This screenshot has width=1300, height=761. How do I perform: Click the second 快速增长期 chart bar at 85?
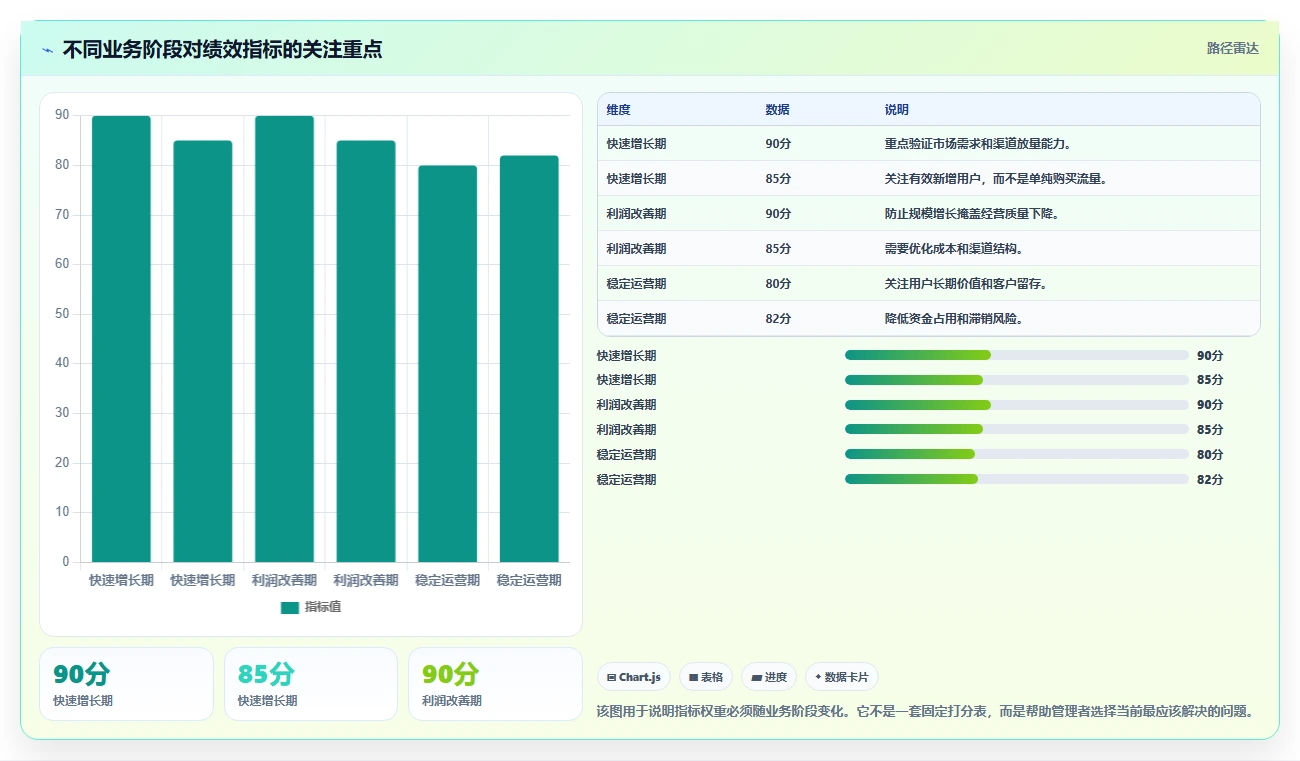203,351
